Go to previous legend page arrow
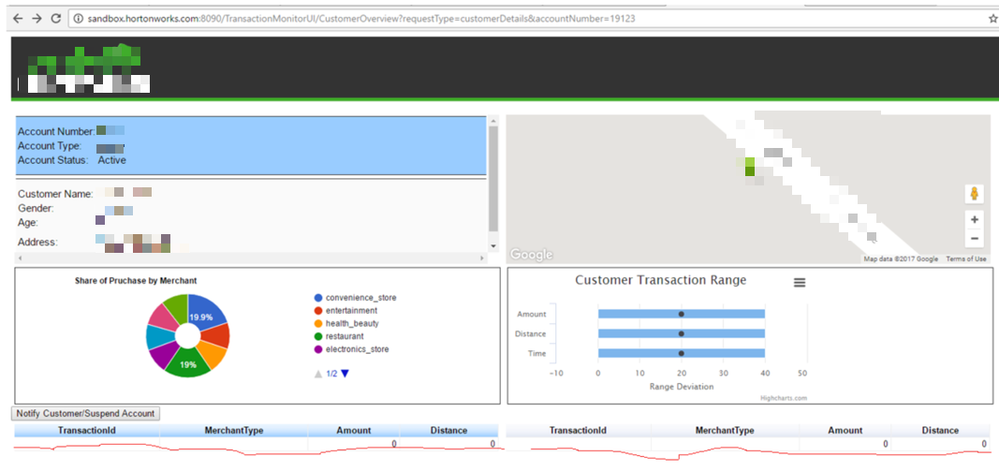The height and width of the screenshot is (472, 999). coord(319,374)
